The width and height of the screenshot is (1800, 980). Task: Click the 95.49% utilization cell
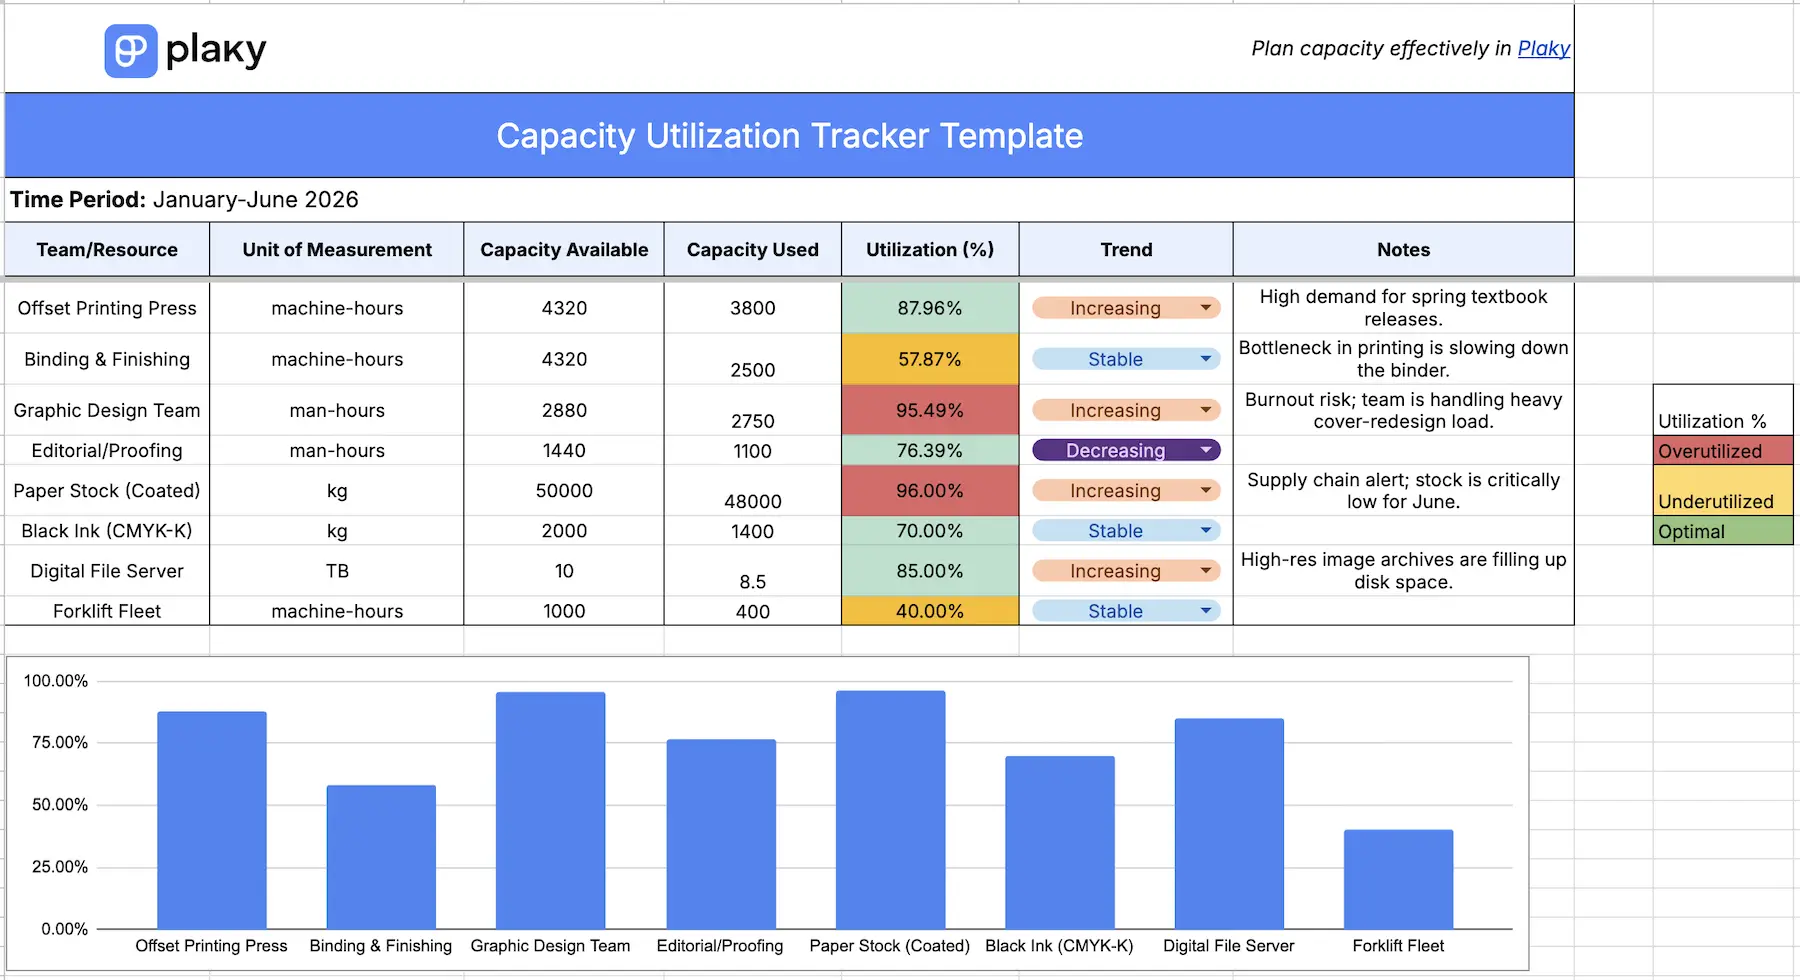pos(929,410)
